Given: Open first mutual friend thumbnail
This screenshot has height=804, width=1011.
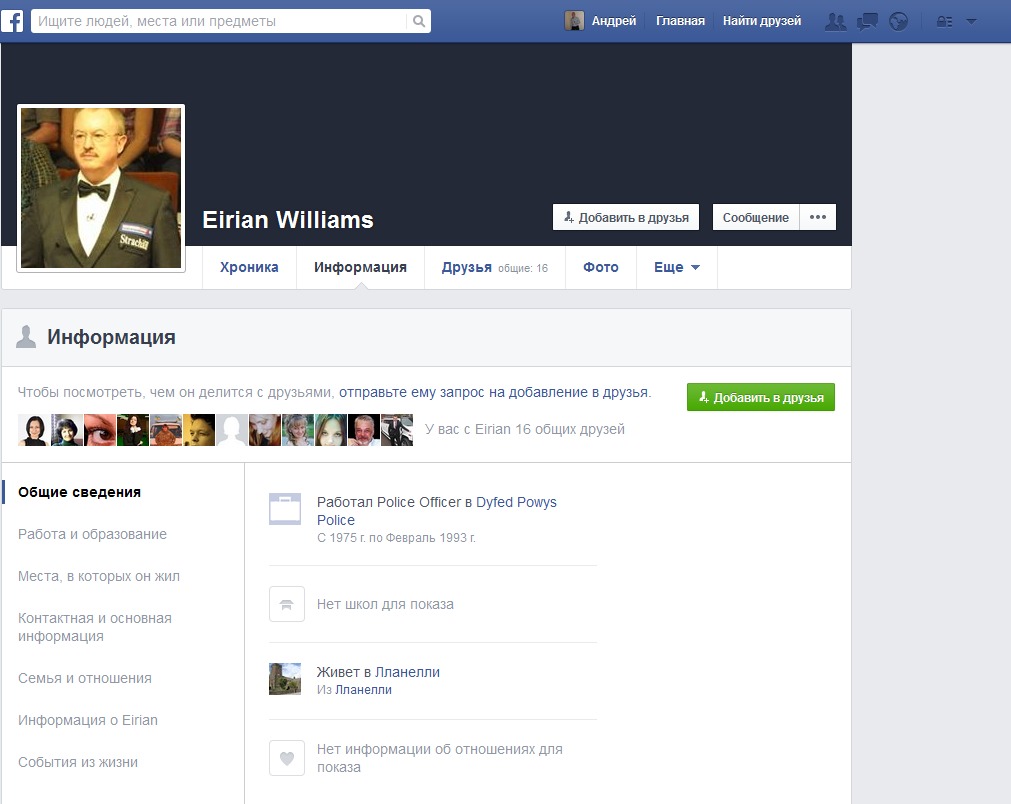Looking at the screenshot, I should (x=34, y=430).
